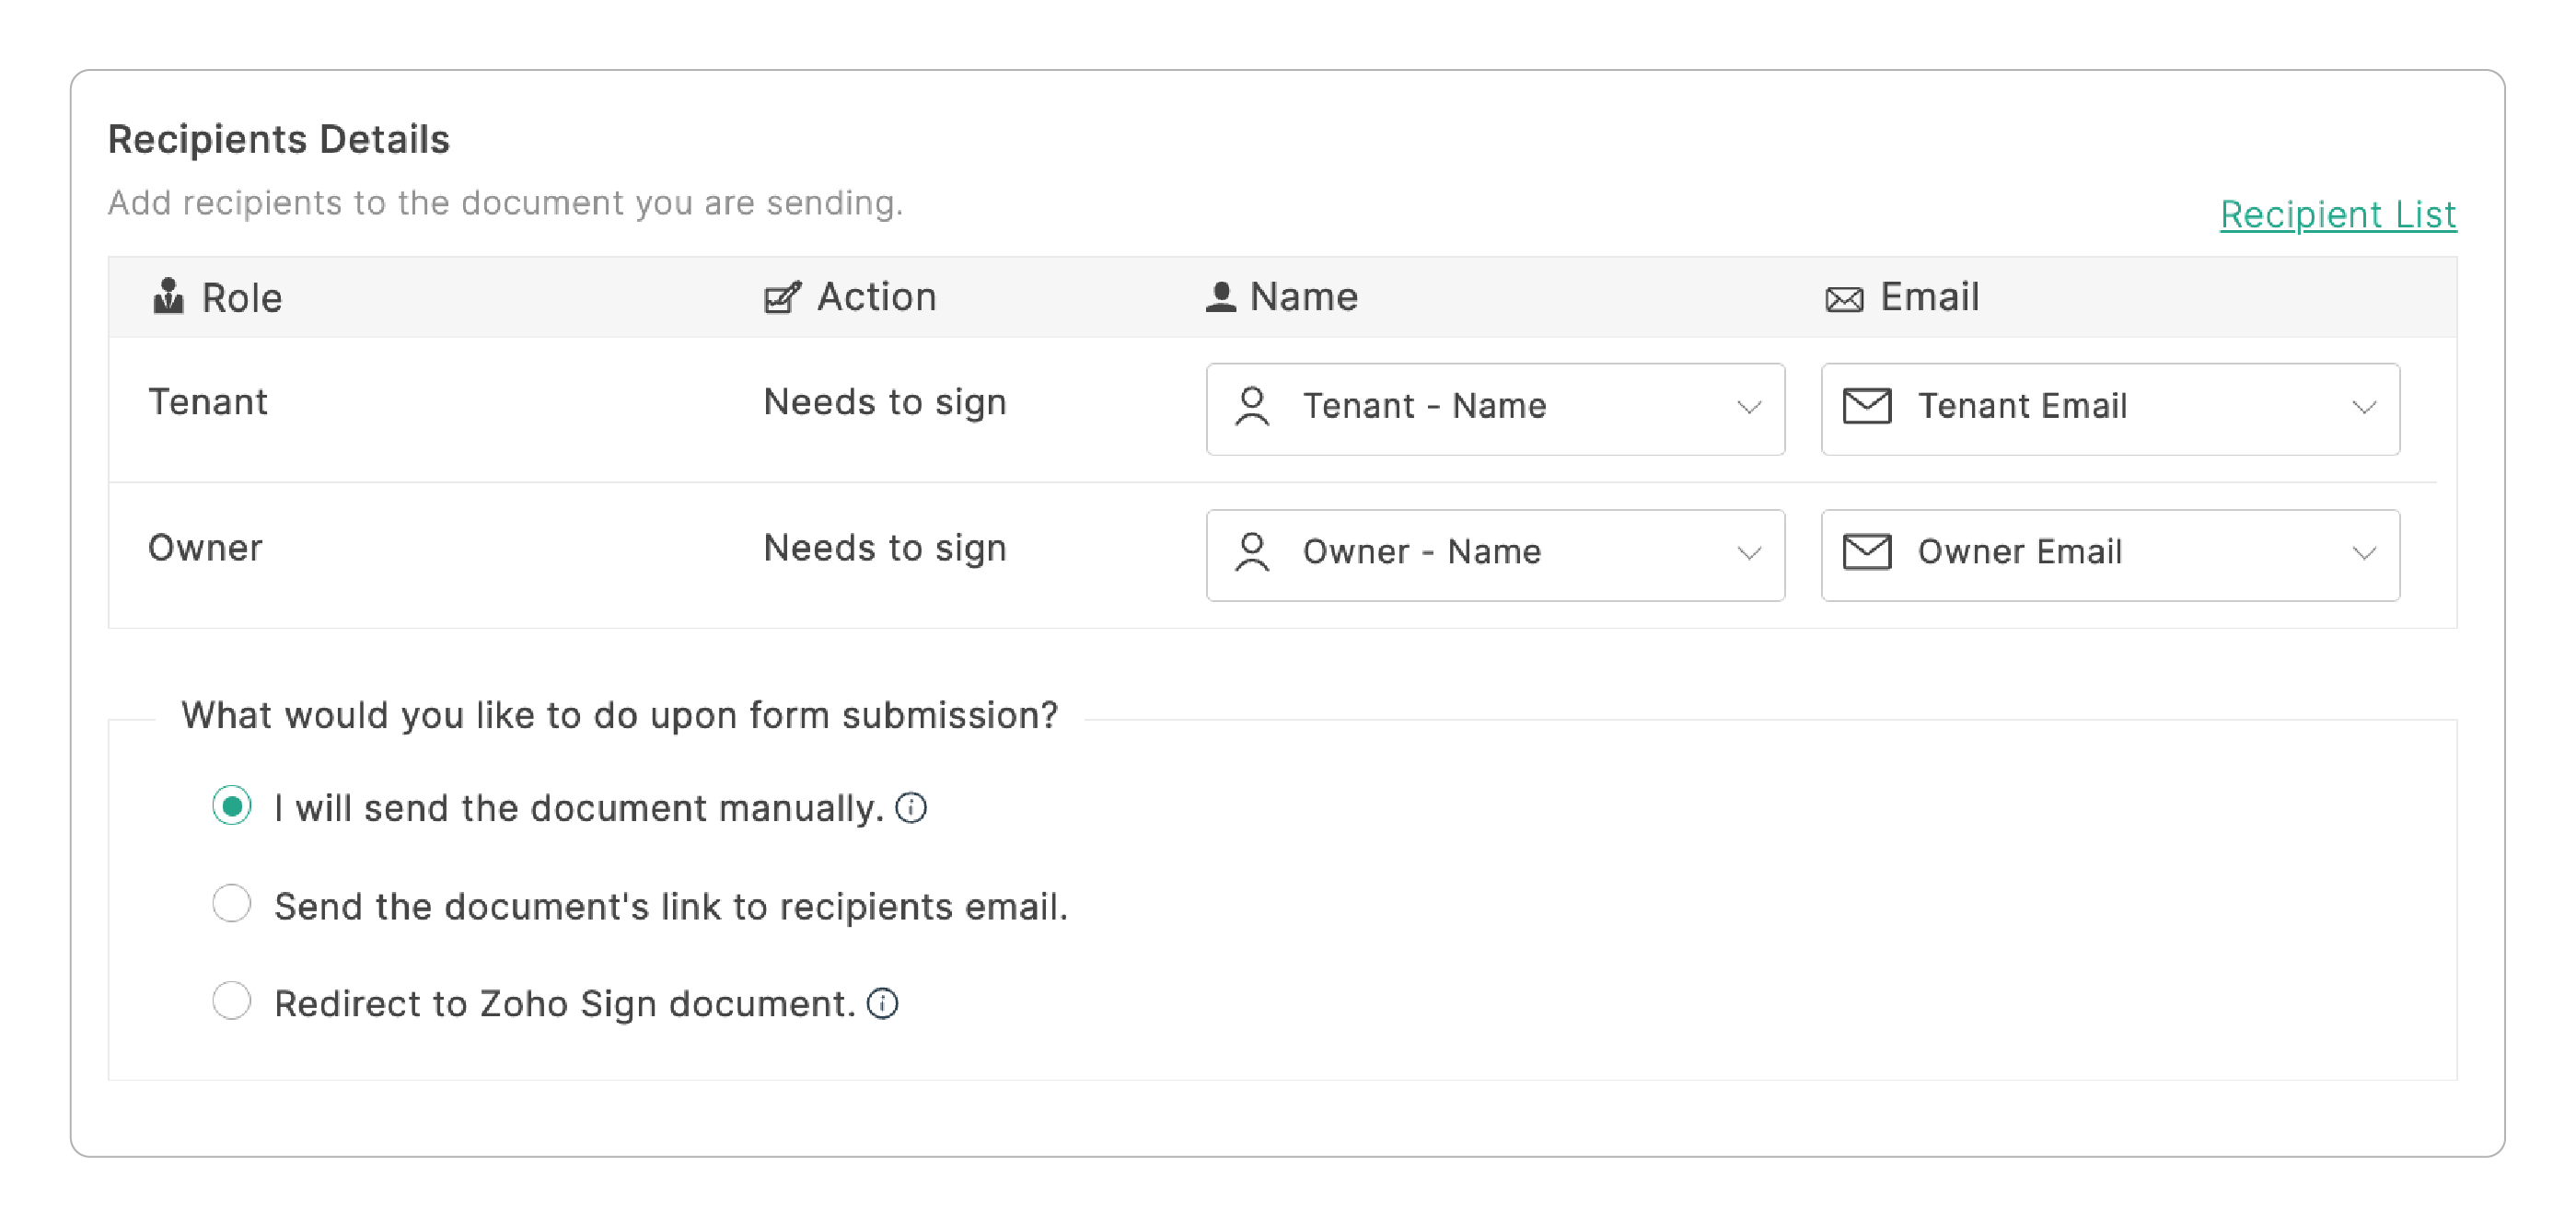Expand the Owner - Name dropdown arrow
Screen dimensions: 2576x1227
pos(1748,554)
